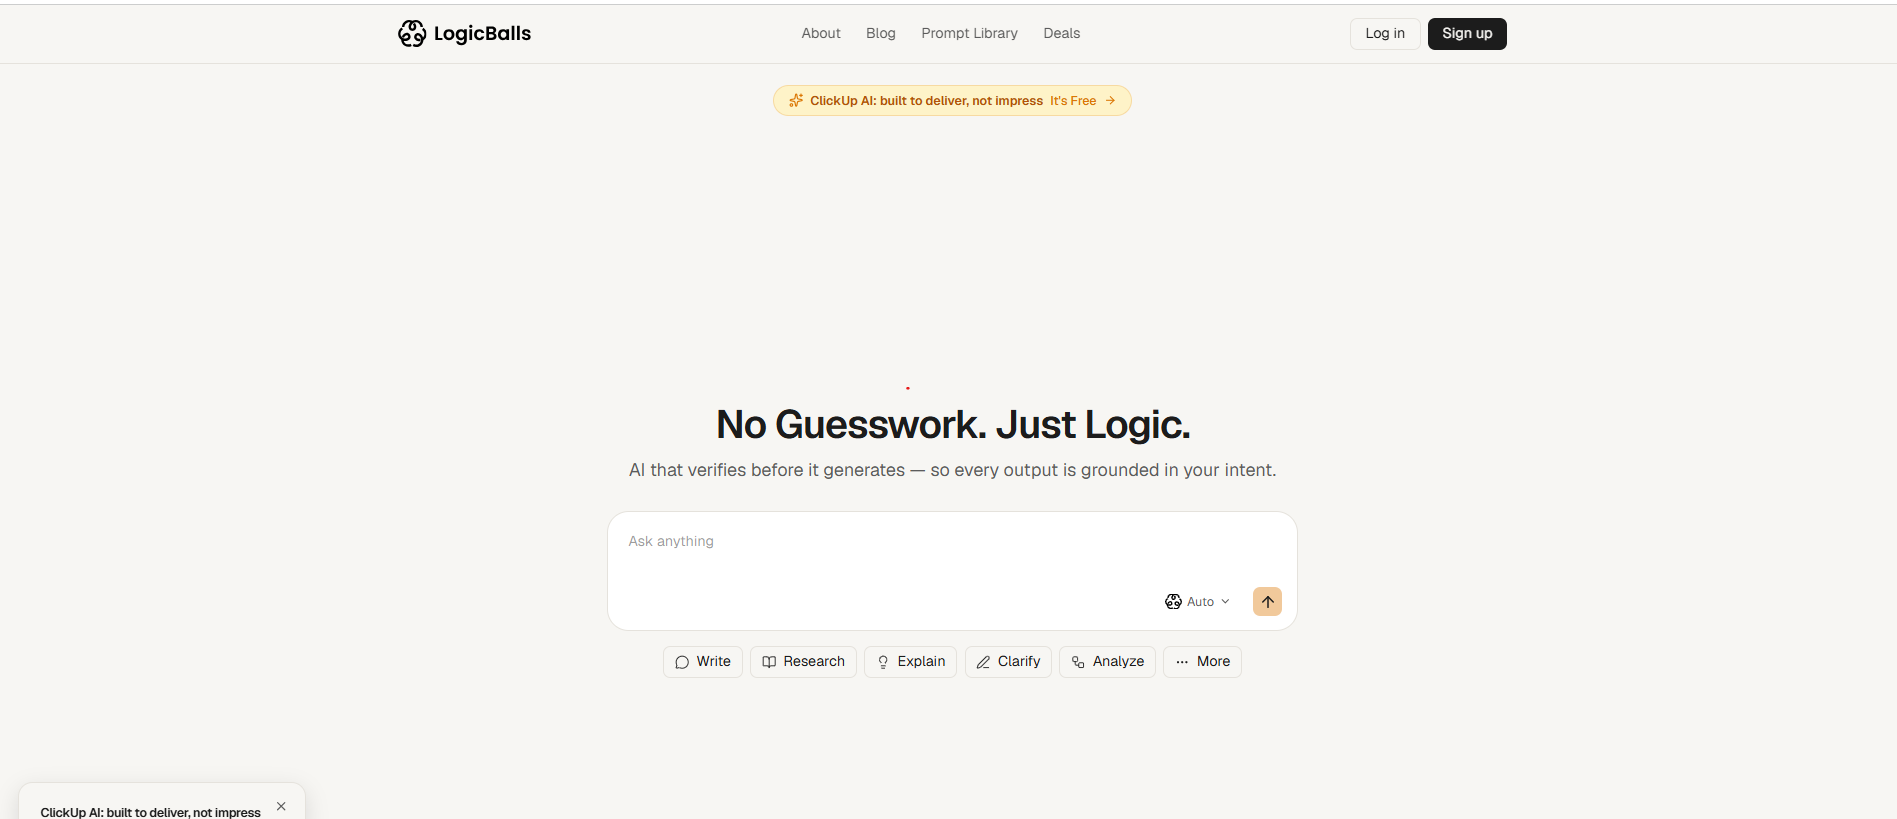This screenshot has height=819, width=1897.
Task: Focus the Ask anything input field
Action: click(x=952, y=571)
